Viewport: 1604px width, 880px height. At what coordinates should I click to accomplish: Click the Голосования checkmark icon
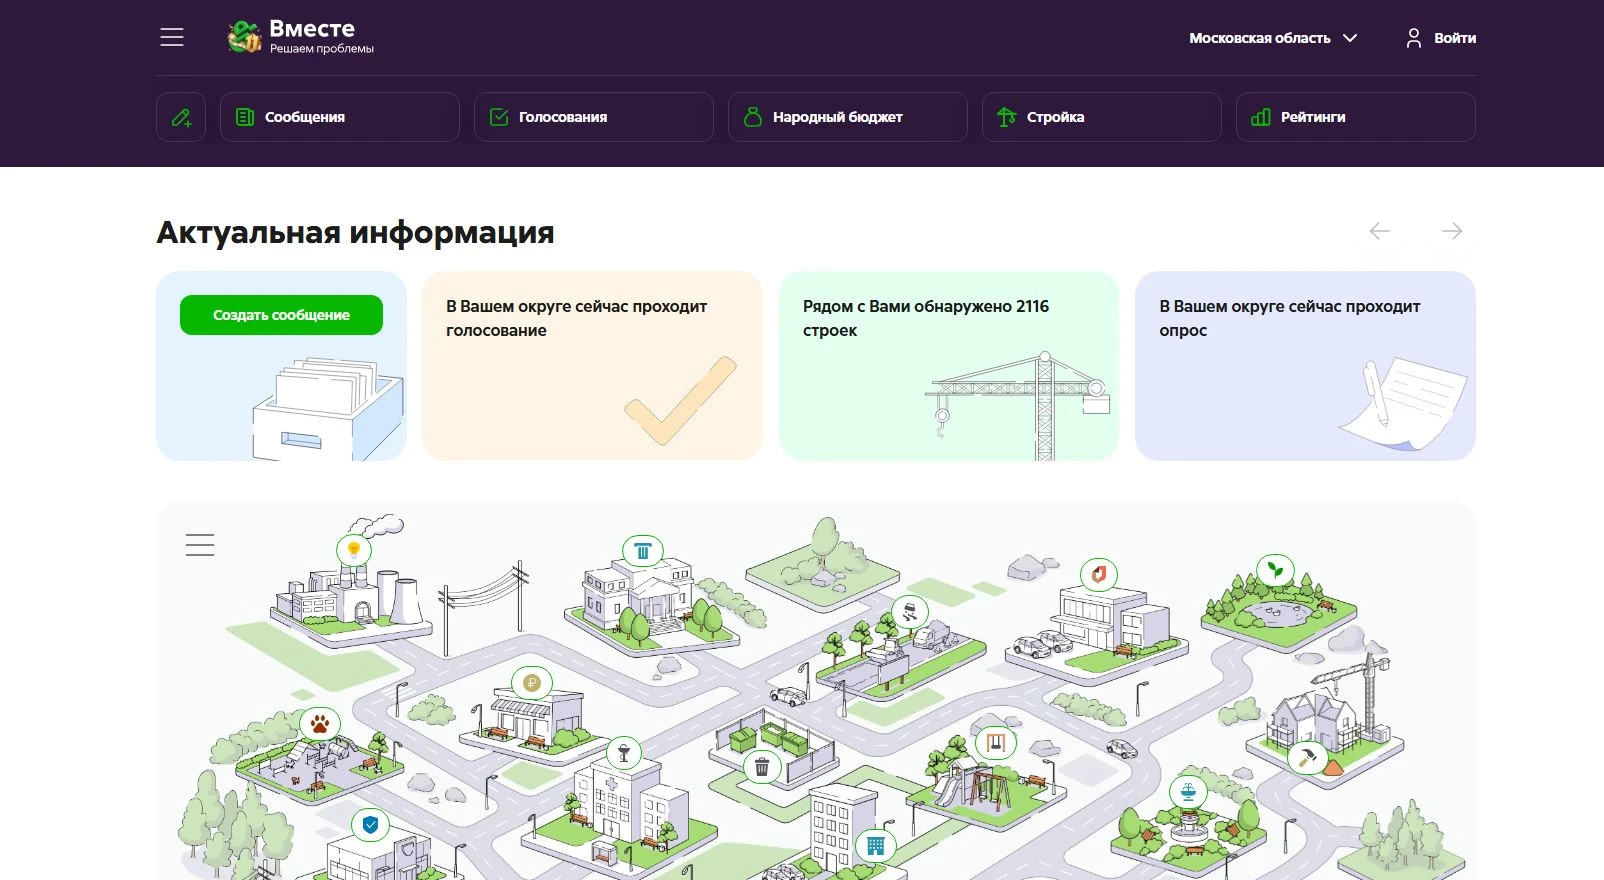[498, 117]
